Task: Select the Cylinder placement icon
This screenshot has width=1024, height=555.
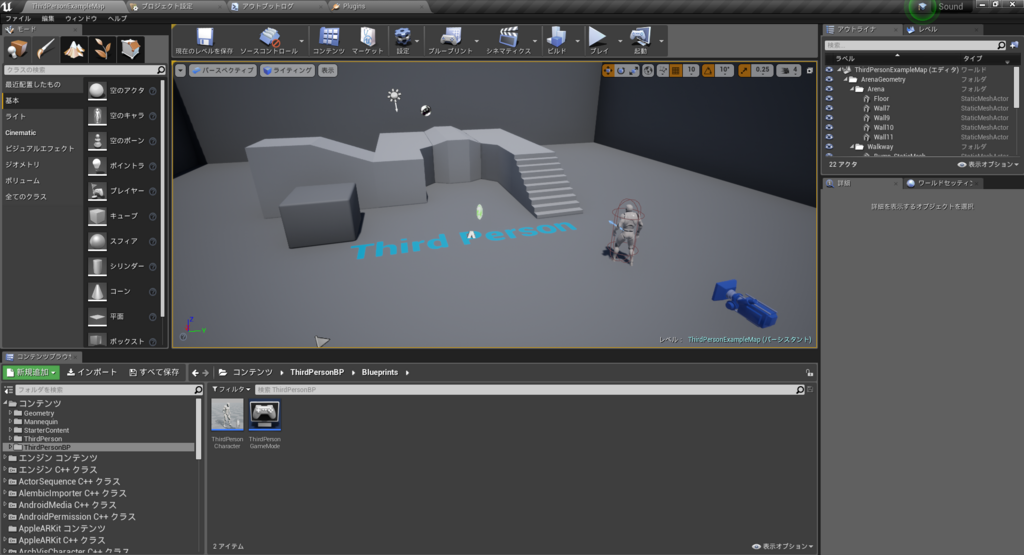Action: click(97, 266)
